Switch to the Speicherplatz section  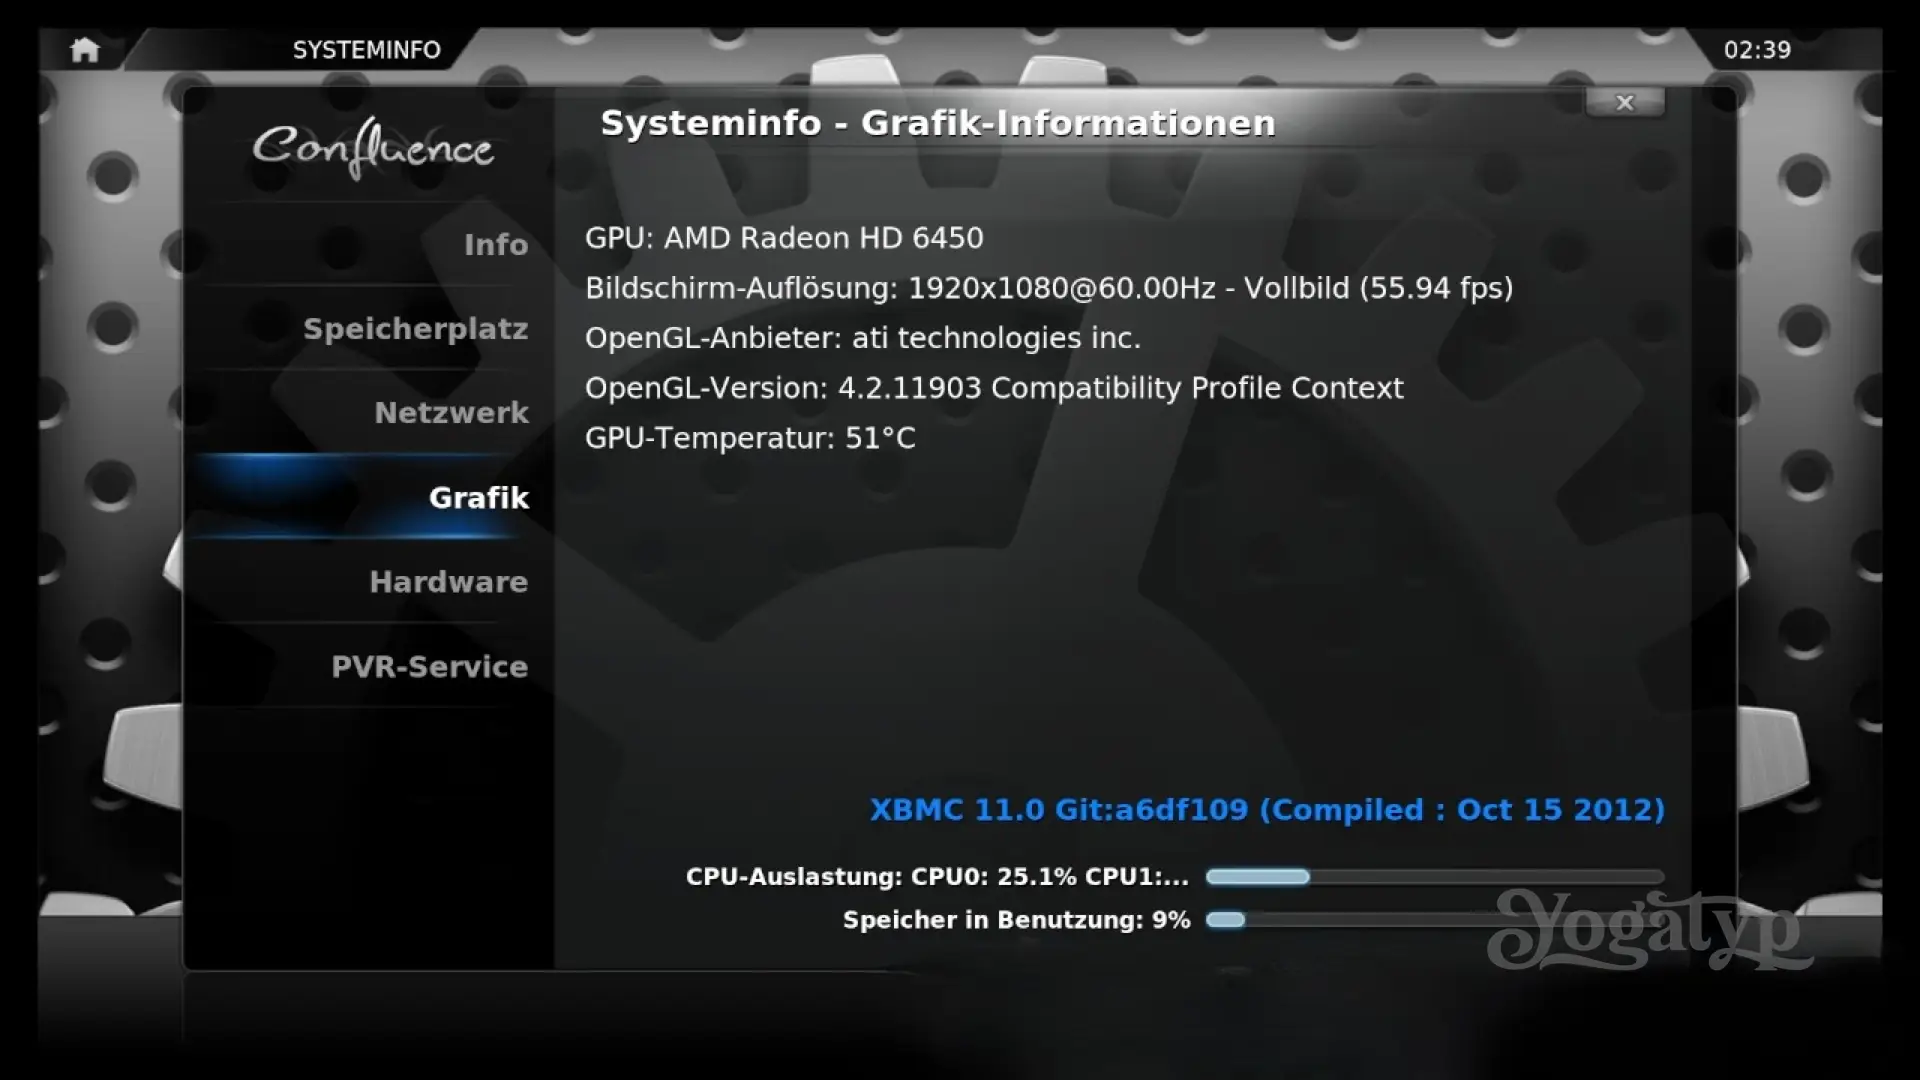pyautogui.click(x=415, y=329)
